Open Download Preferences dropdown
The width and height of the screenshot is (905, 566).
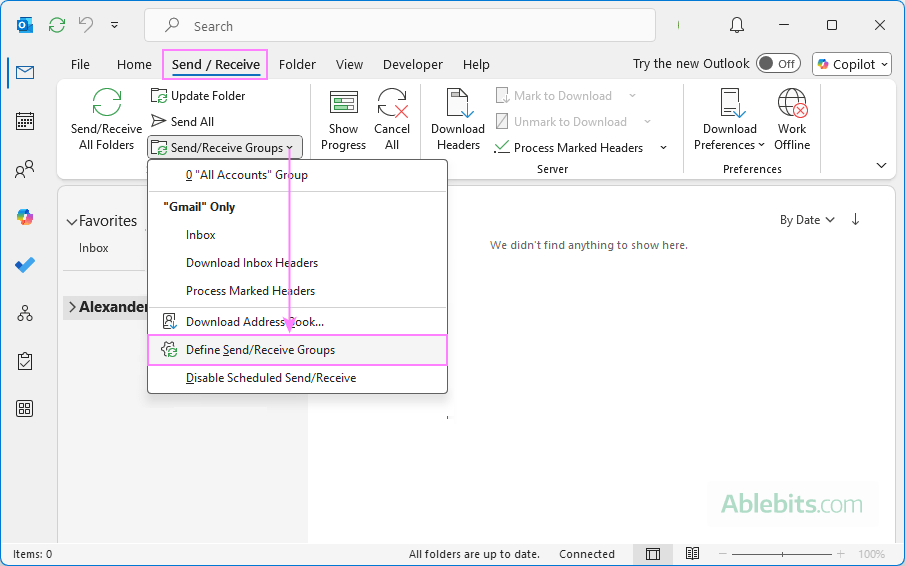pyautogui.click(x=730, y=119)
